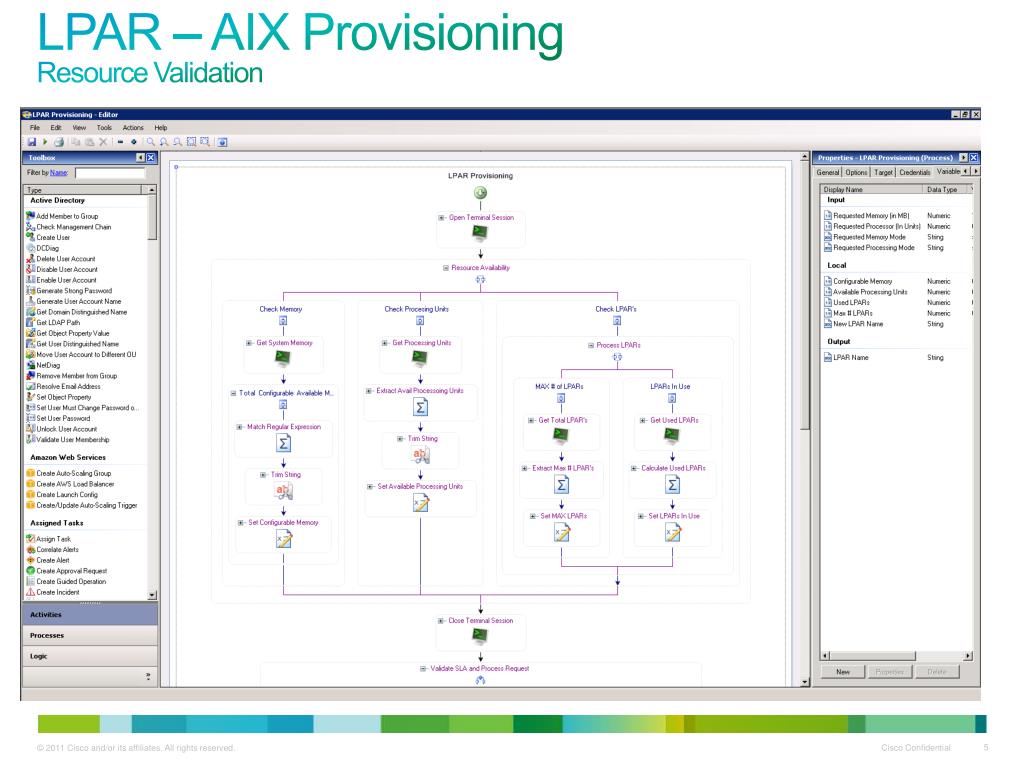This screenshot has height=768, width=1024.
Task: Expand the Set Configurable Memory node
Action: (x=241, y=522)
